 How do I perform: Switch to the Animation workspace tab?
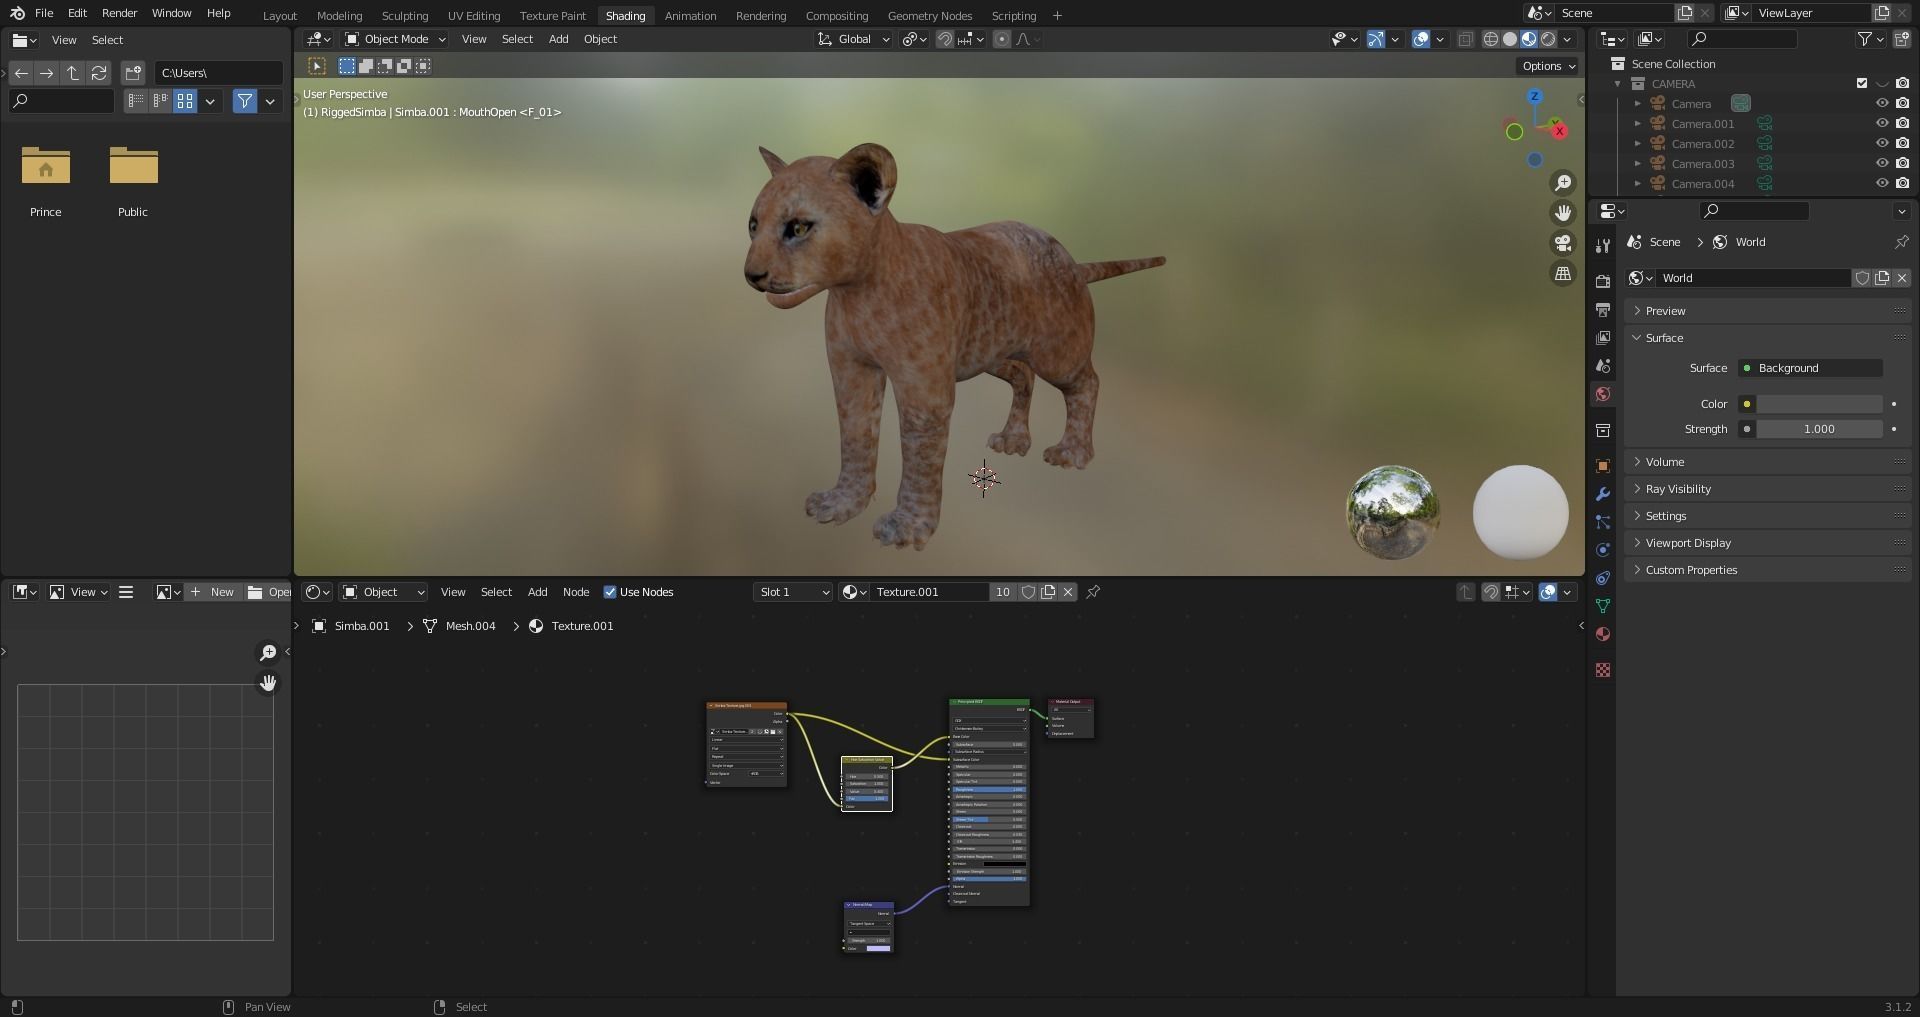[x=690, y=16]
